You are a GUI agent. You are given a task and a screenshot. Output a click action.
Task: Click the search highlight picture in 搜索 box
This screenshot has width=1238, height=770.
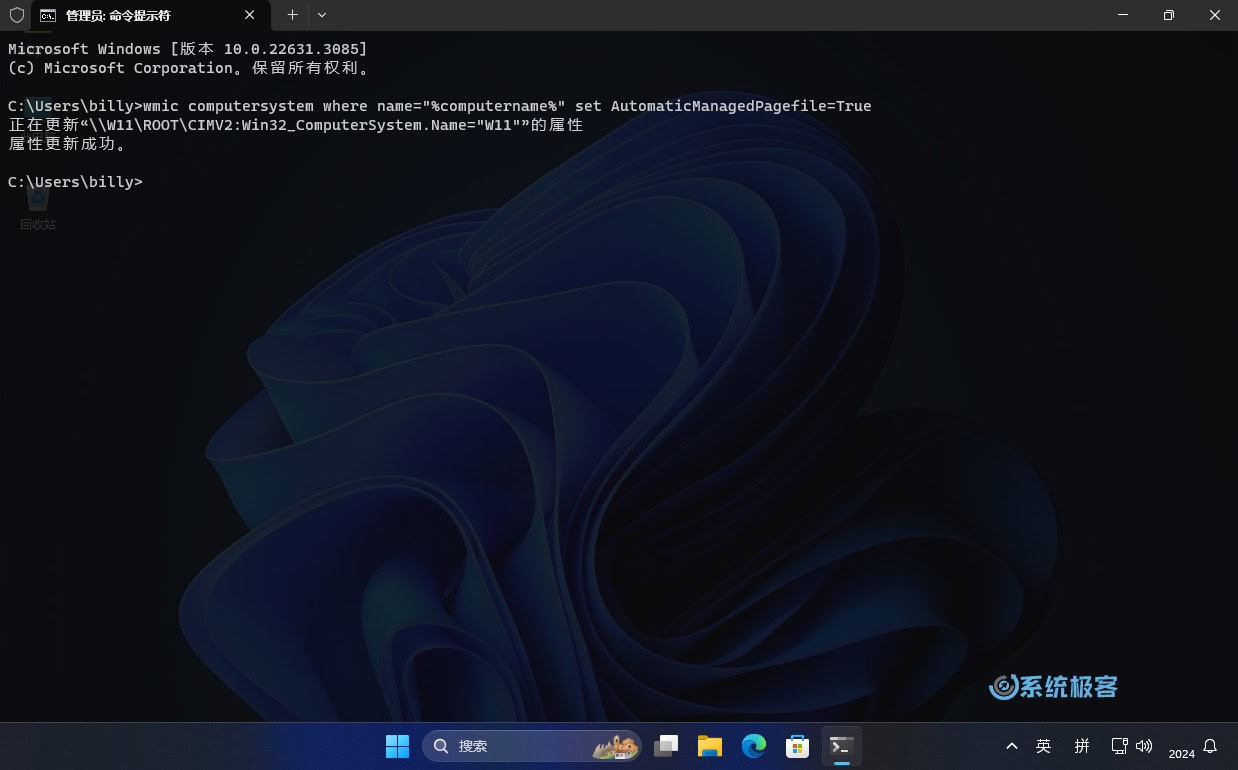click(616, 747)
